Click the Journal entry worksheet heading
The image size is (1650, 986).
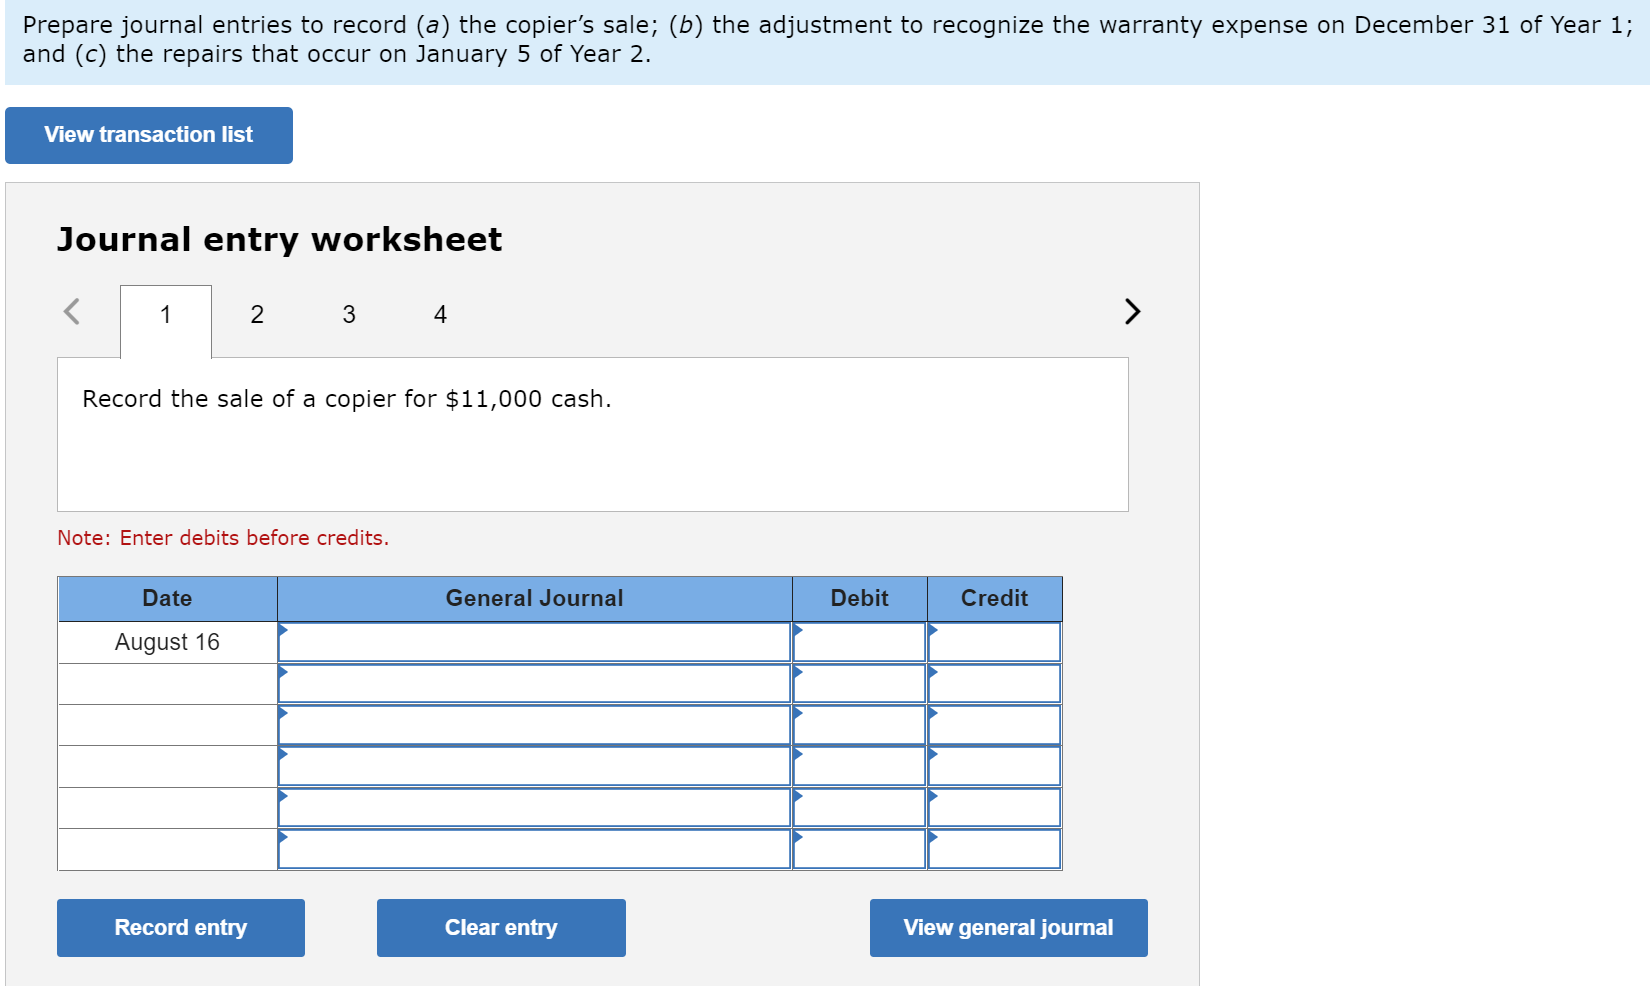pyautogui.click(x=280, y=240)
